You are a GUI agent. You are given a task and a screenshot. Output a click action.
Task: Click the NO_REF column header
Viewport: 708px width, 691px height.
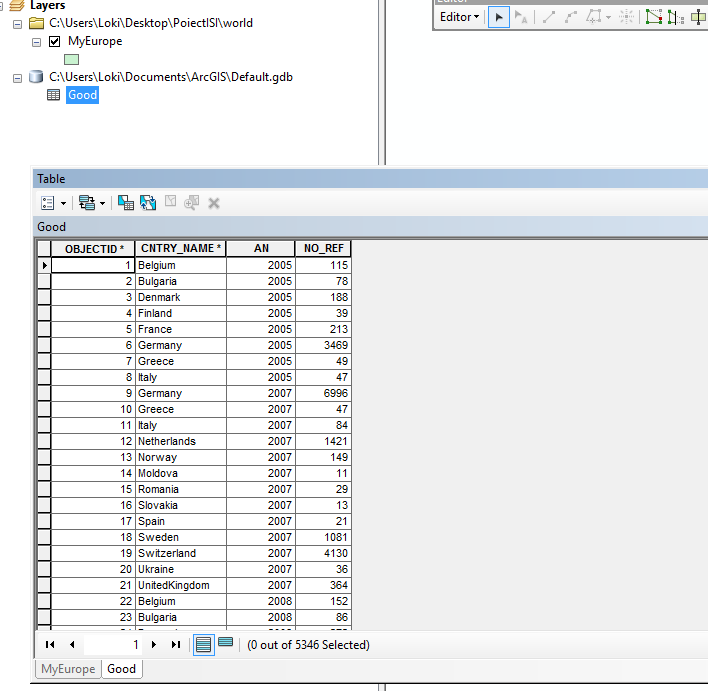click(x=323, y=248)
